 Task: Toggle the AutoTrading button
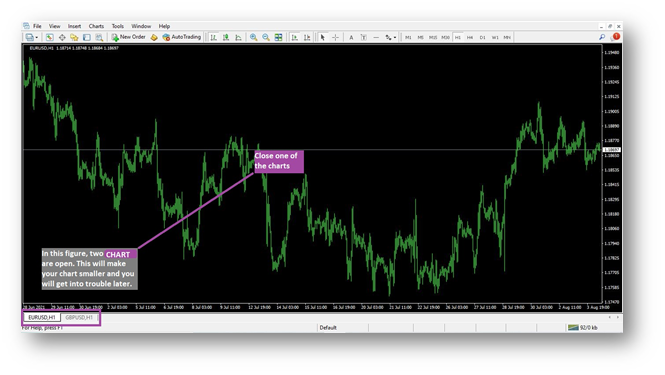click(182, 37)
